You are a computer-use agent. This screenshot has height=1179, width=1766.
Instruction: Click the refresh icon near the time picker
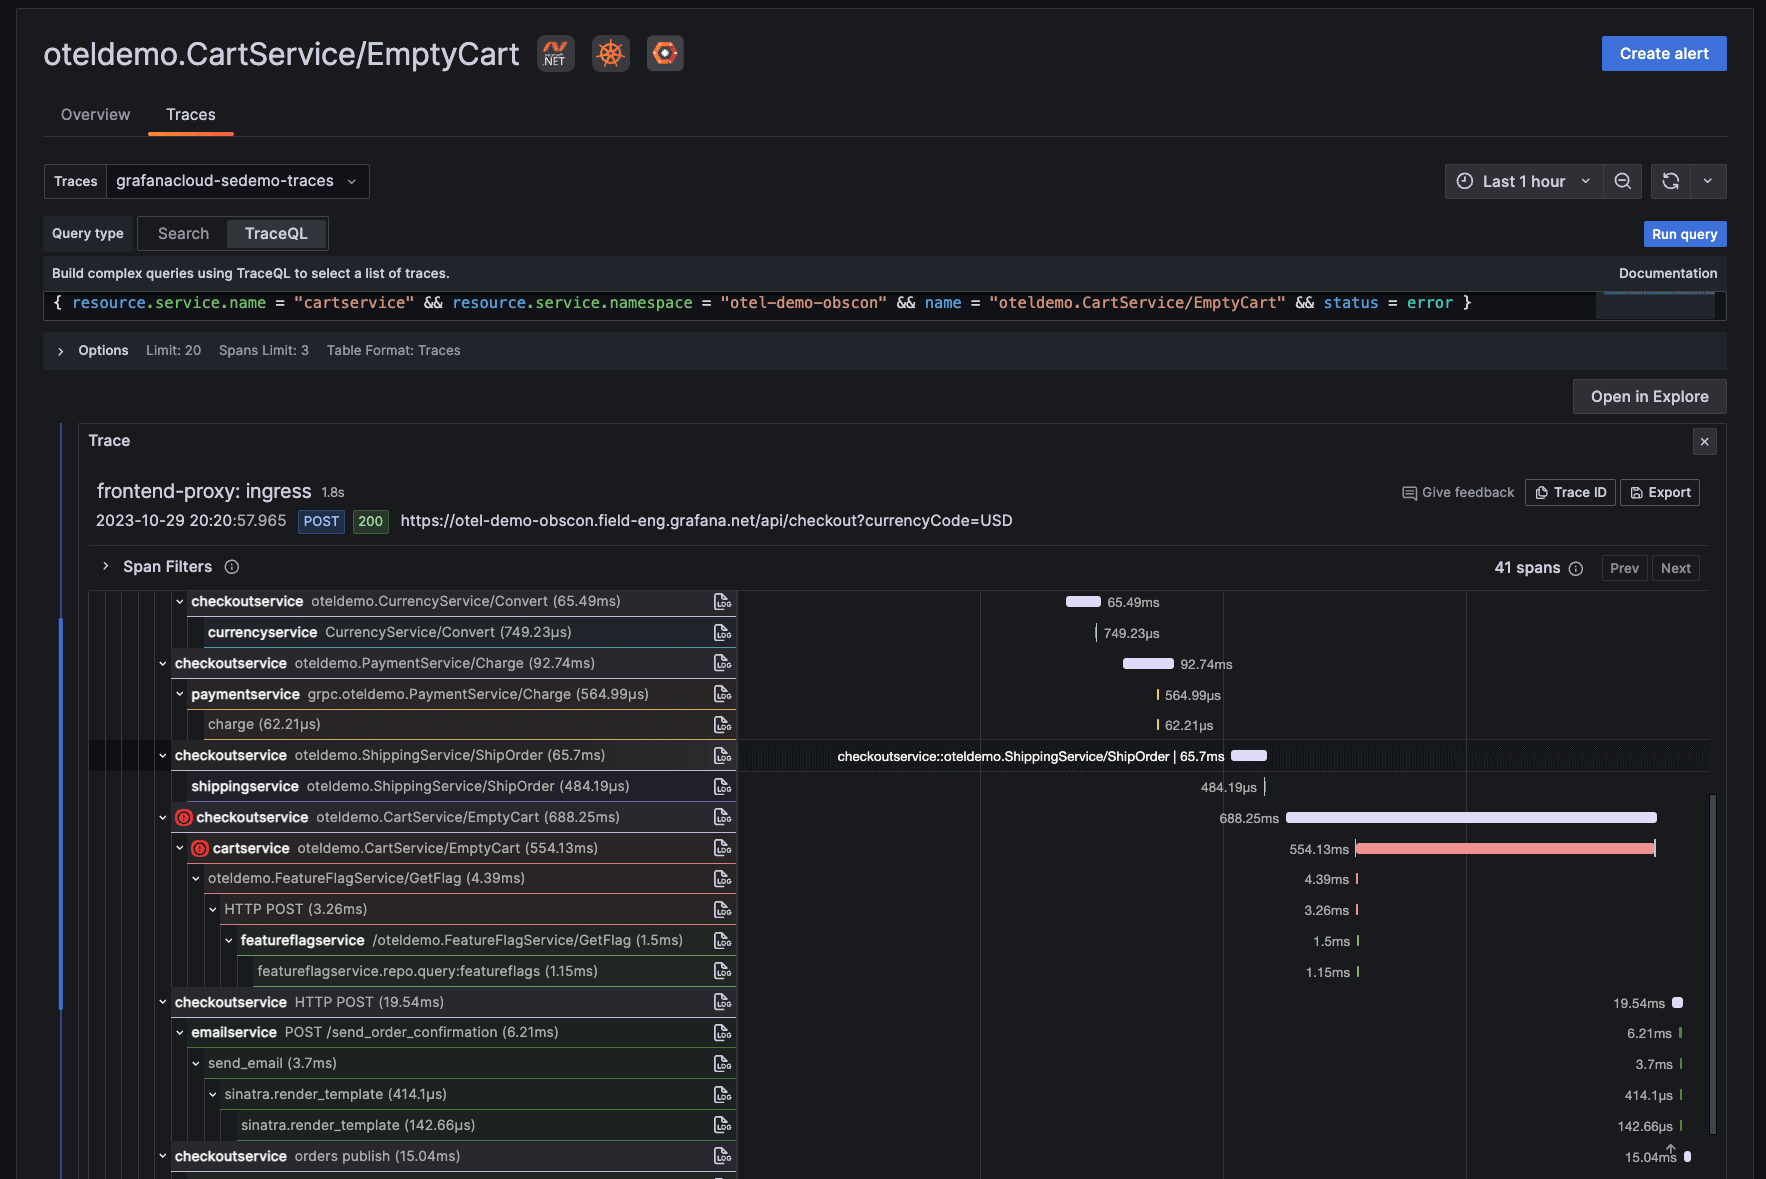coord(1671,181)
